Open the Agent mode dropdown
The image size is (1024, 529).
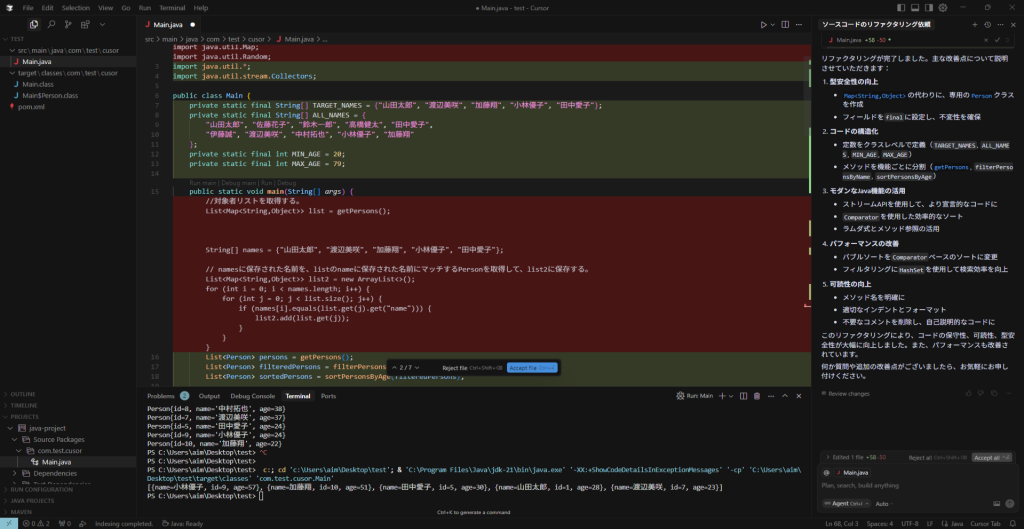point(846,504)
